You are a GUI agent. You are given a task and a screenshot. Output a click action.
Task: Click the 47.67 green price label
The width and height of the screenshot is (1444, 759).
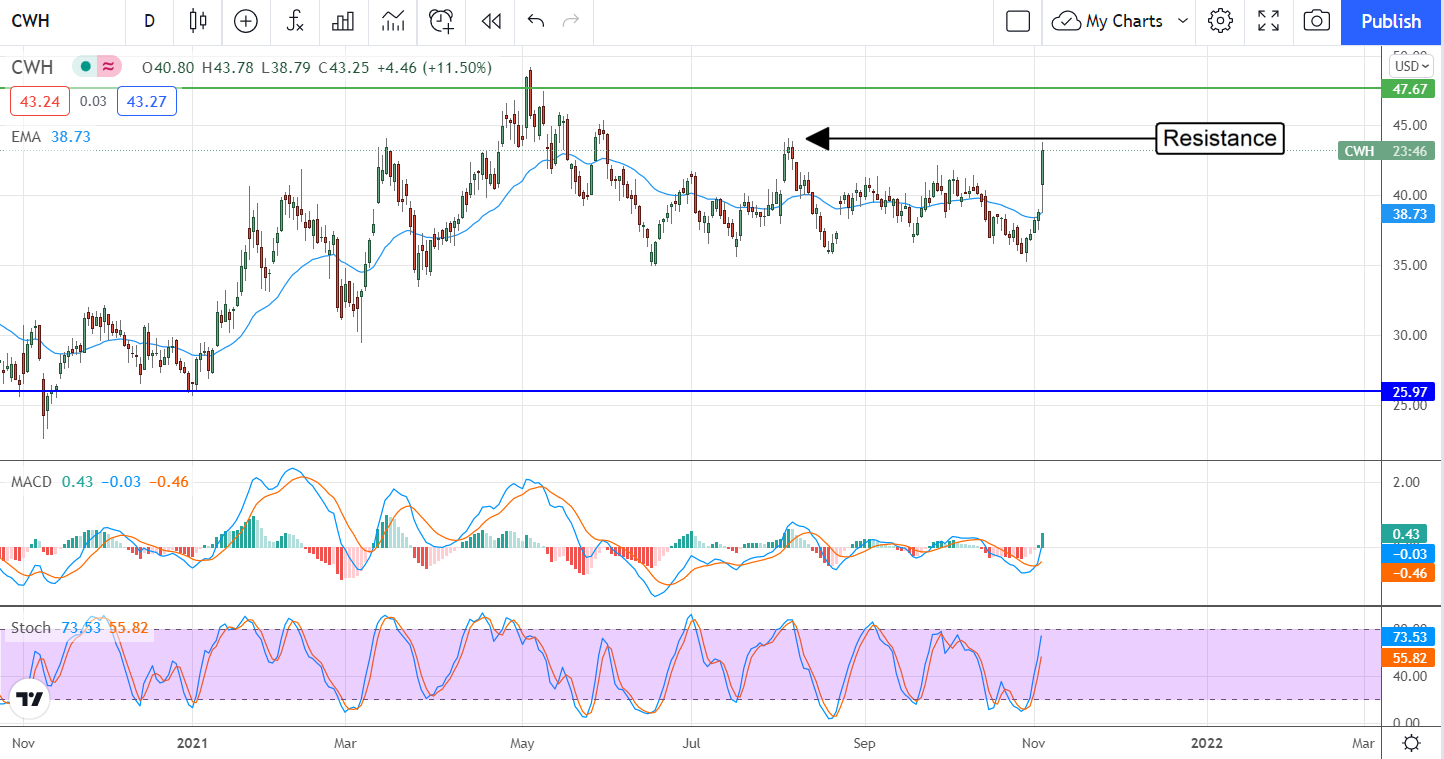1409,89
